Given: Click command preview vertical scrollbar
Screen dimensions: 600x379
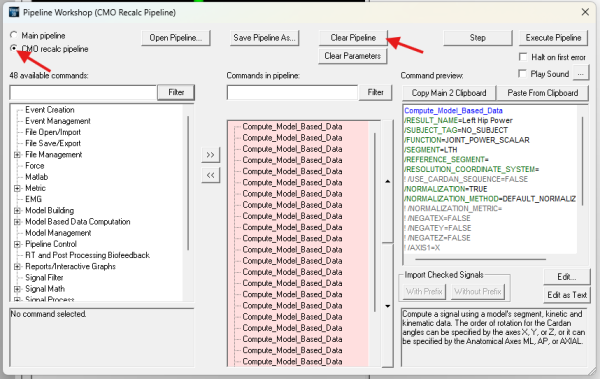Looking at the screenshot, I should point(582,161).
